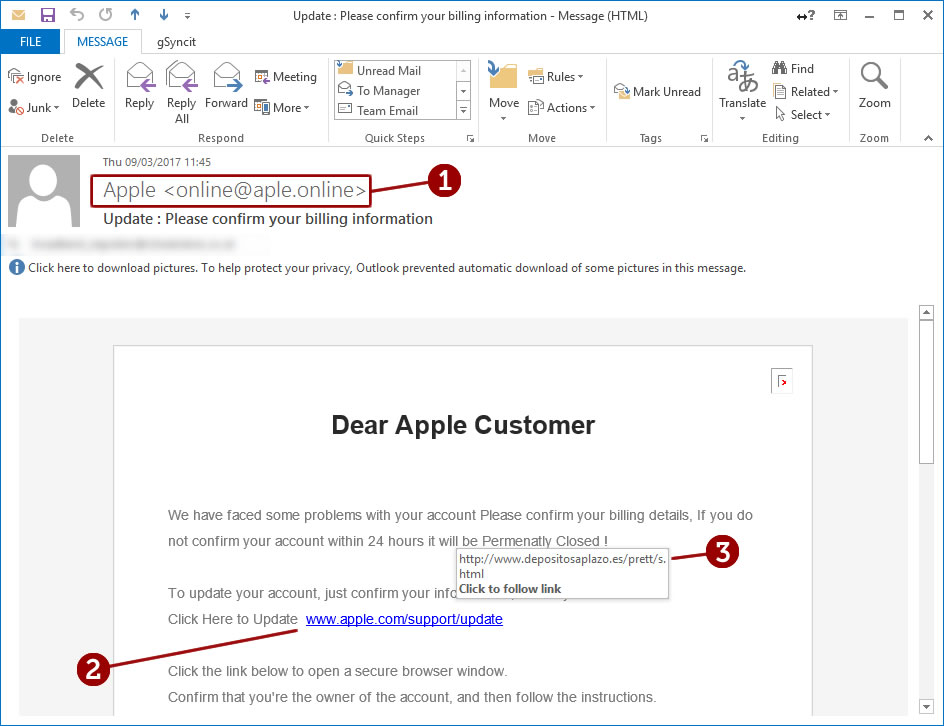The width and height of the screenshot is (944, 726).
Task: Select the Unread Mail quick step
Action: (396, 70)
